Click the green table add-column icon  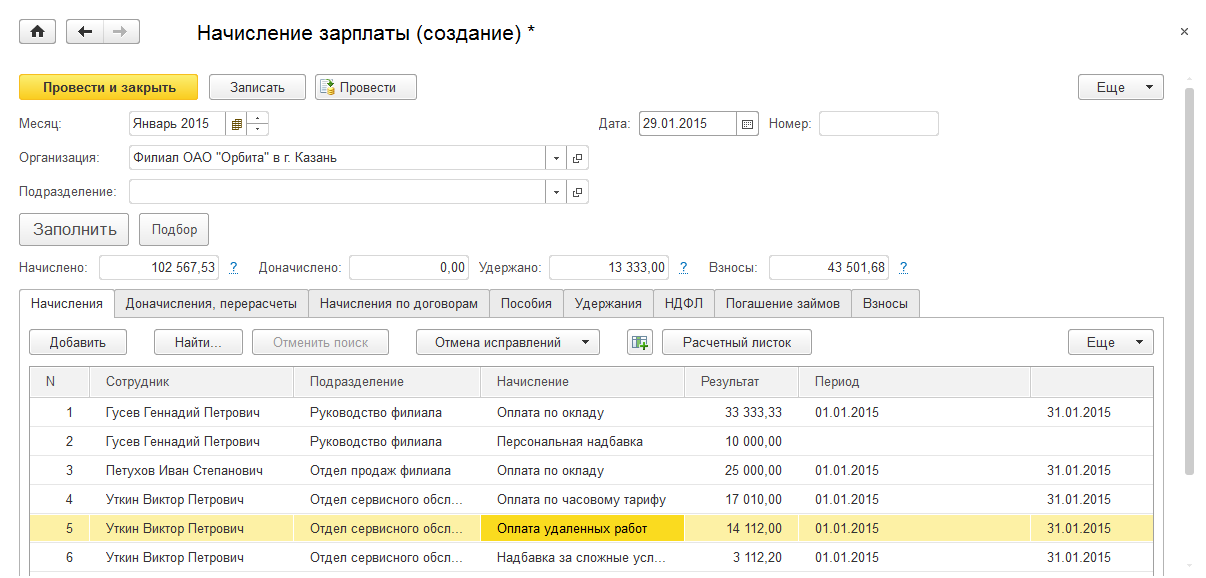click(x=639, y=342)
